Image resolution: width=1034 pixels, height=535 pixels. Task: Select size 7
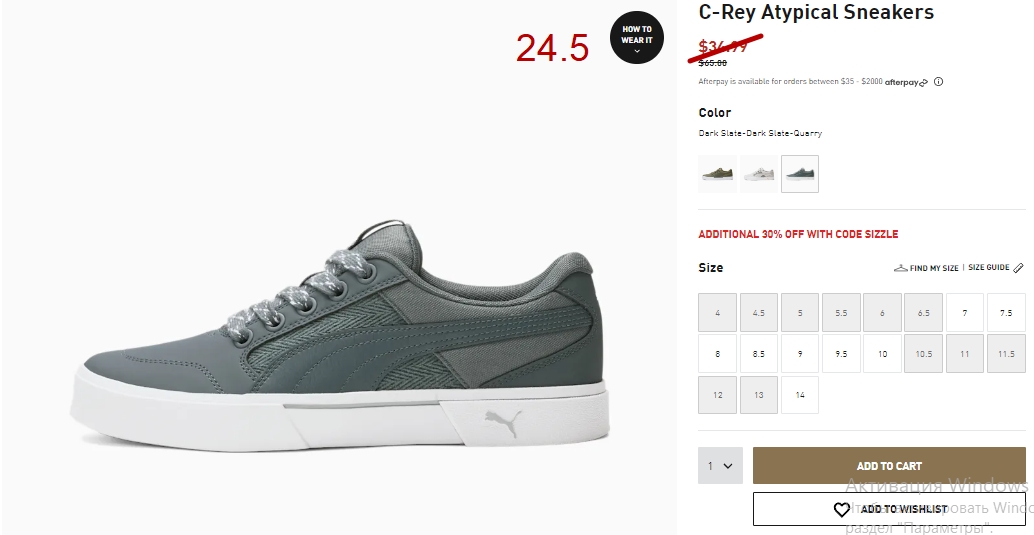[x=965, y=313]
